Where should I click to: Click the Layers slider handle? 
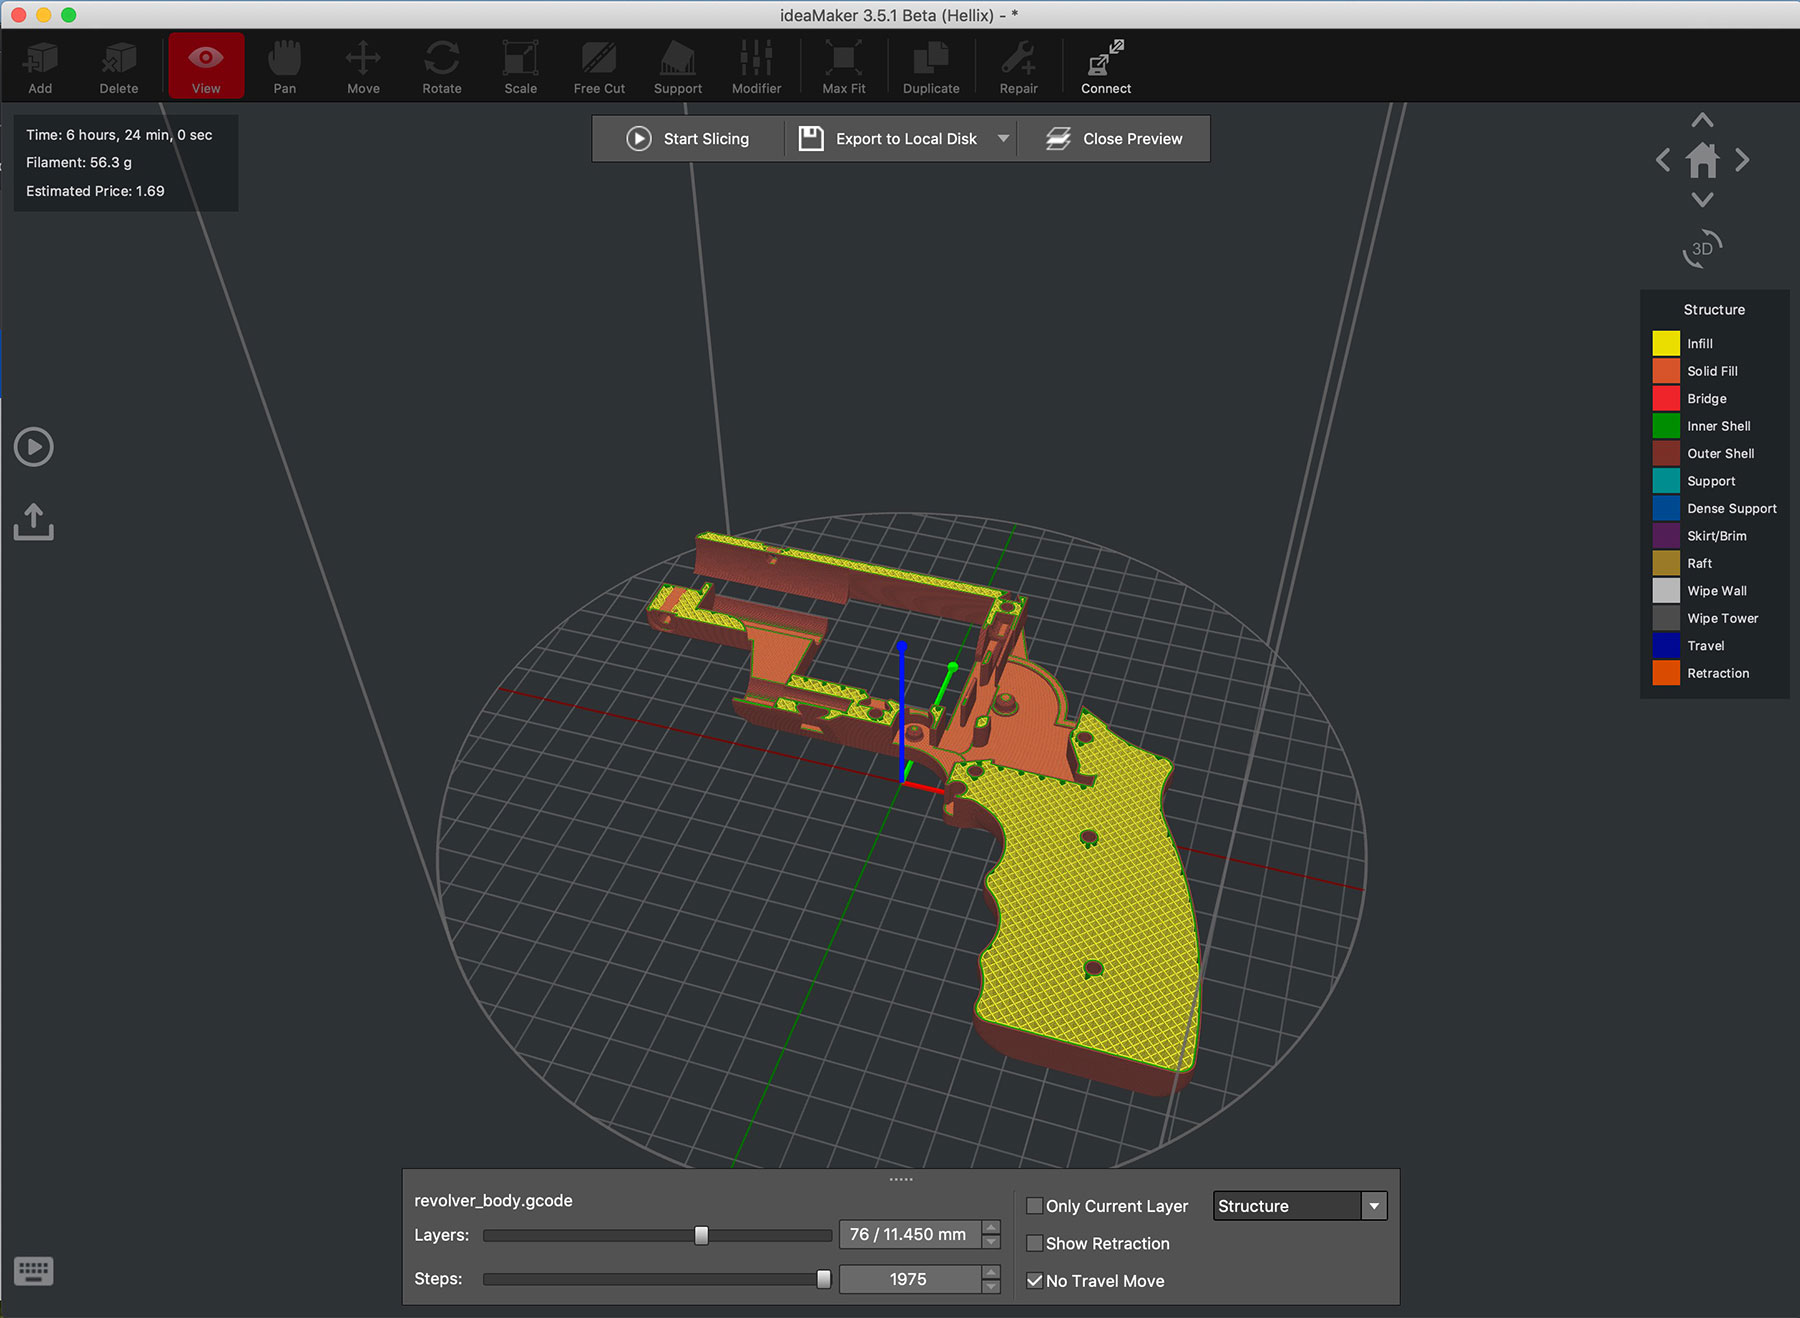[x=701, y=1236]
